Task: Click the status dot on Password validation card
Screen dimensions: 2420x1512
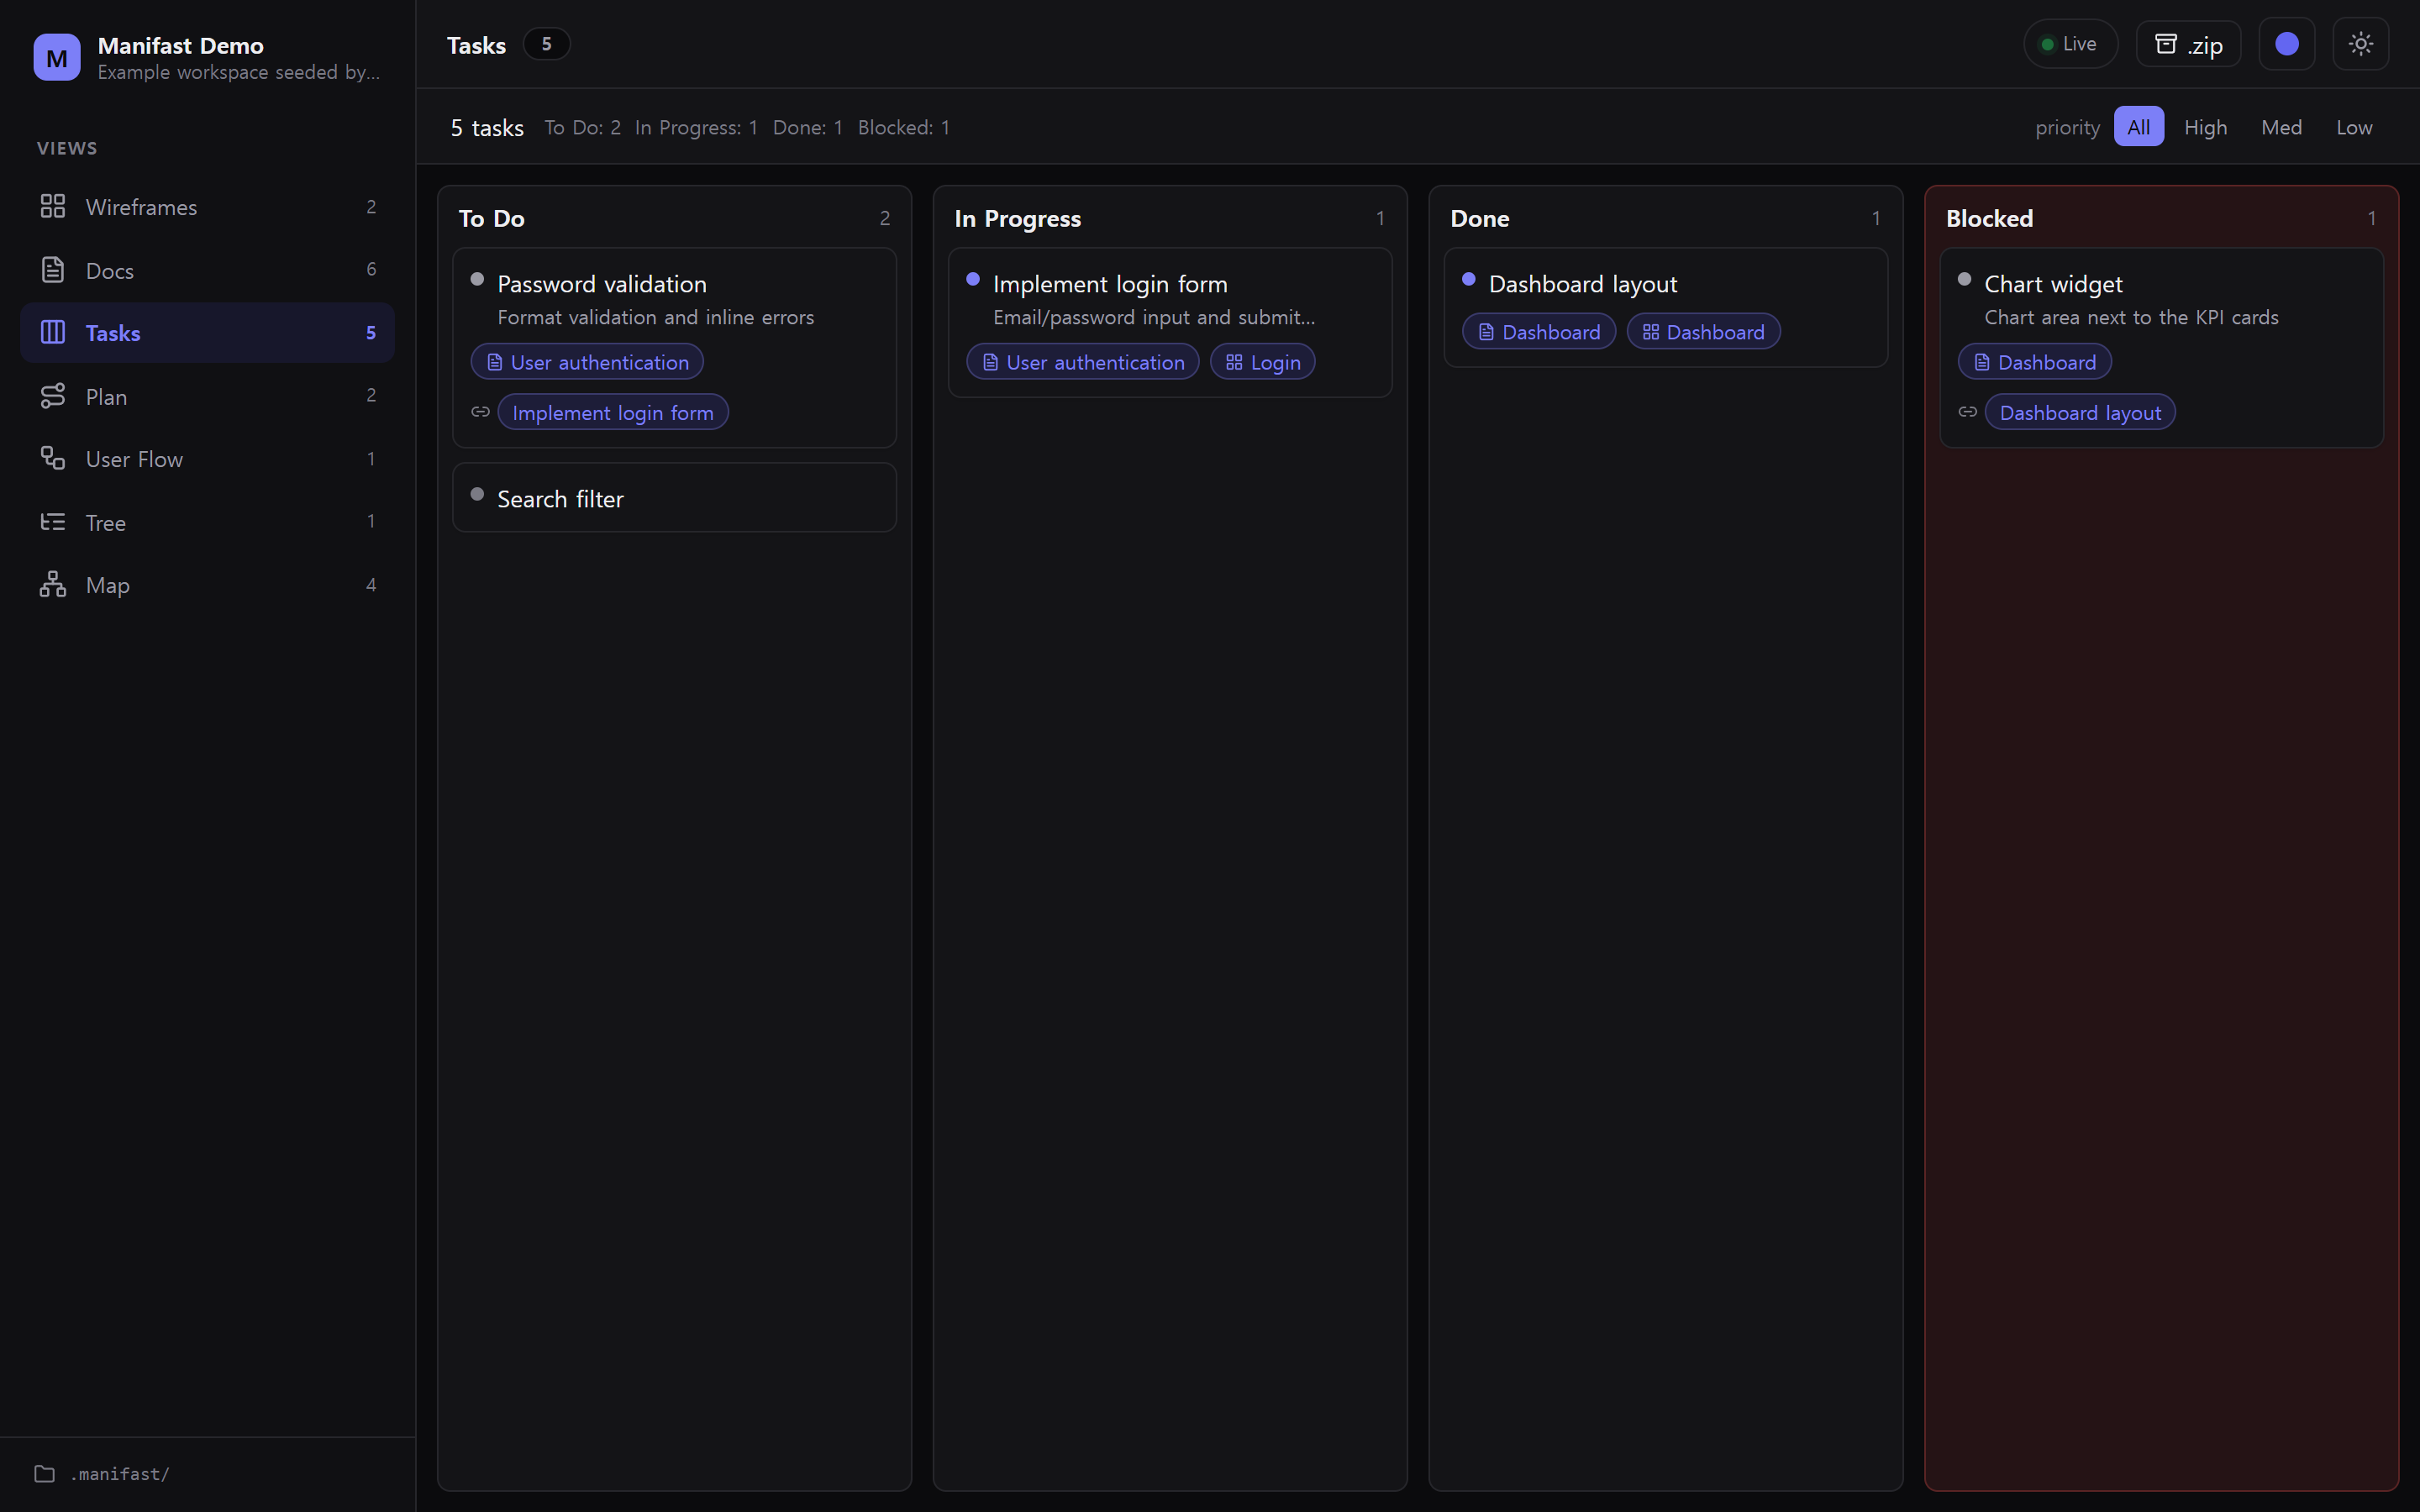Action: (x=477, y=279)
